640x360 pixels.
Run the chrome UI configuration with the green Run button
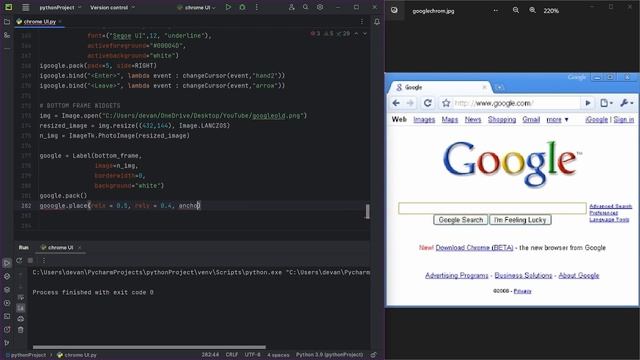228,7
